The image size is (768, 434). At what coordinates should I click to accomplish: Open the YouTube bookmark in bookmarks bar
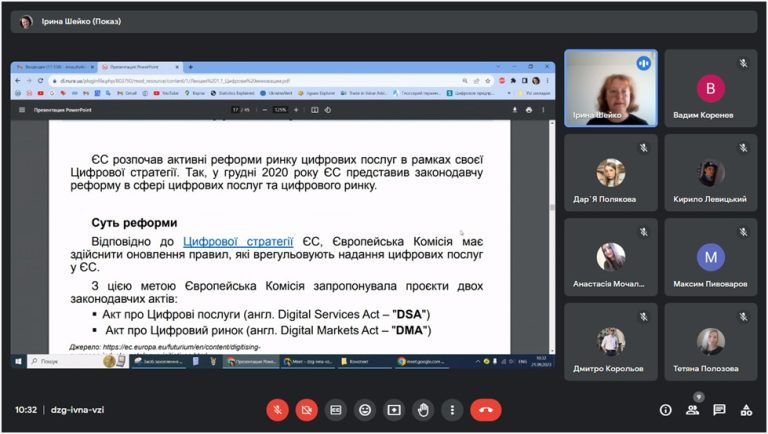point(166,93)
